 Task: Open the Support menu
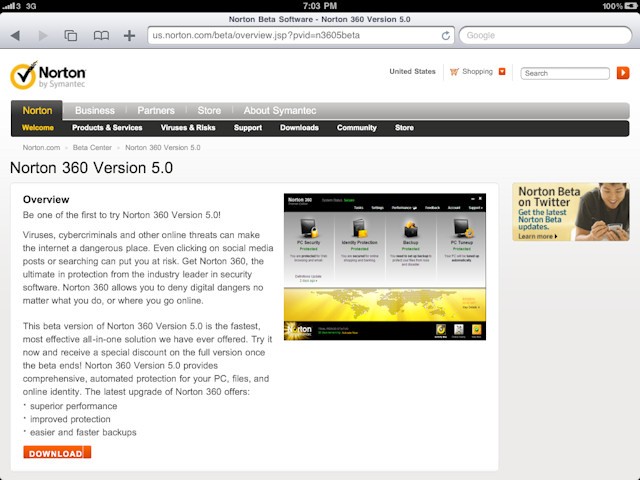[248, 128]
